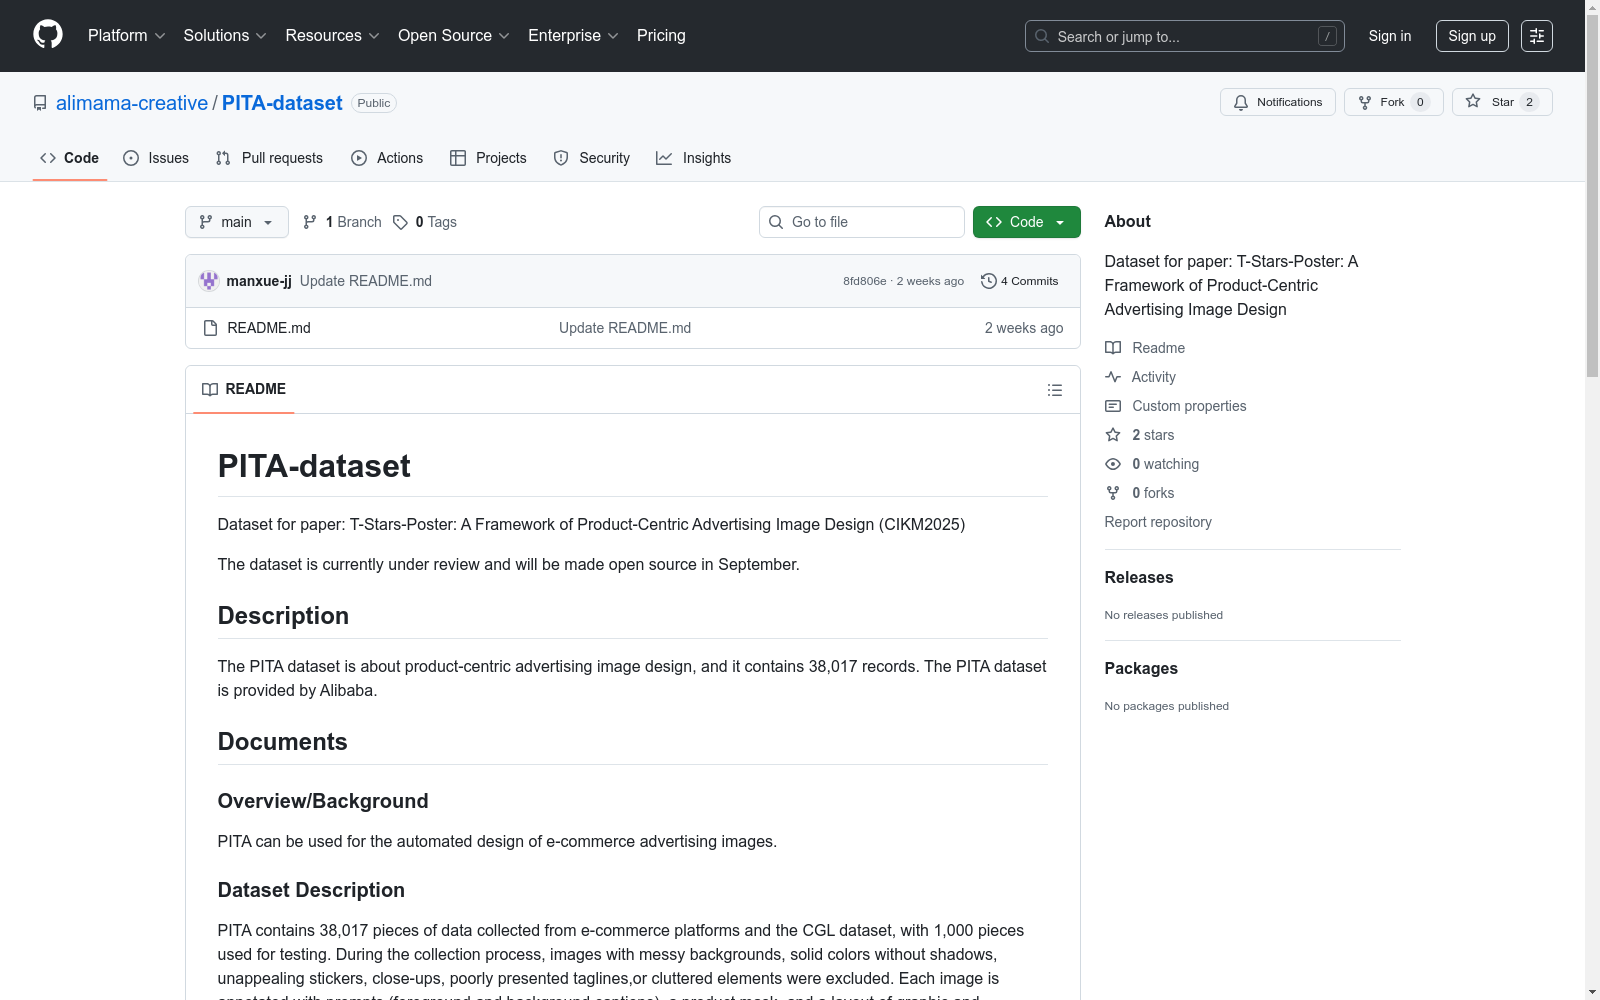Open the Pricing link
The height and width of the screenshot is (1000, 1600).
click(661, 36)
